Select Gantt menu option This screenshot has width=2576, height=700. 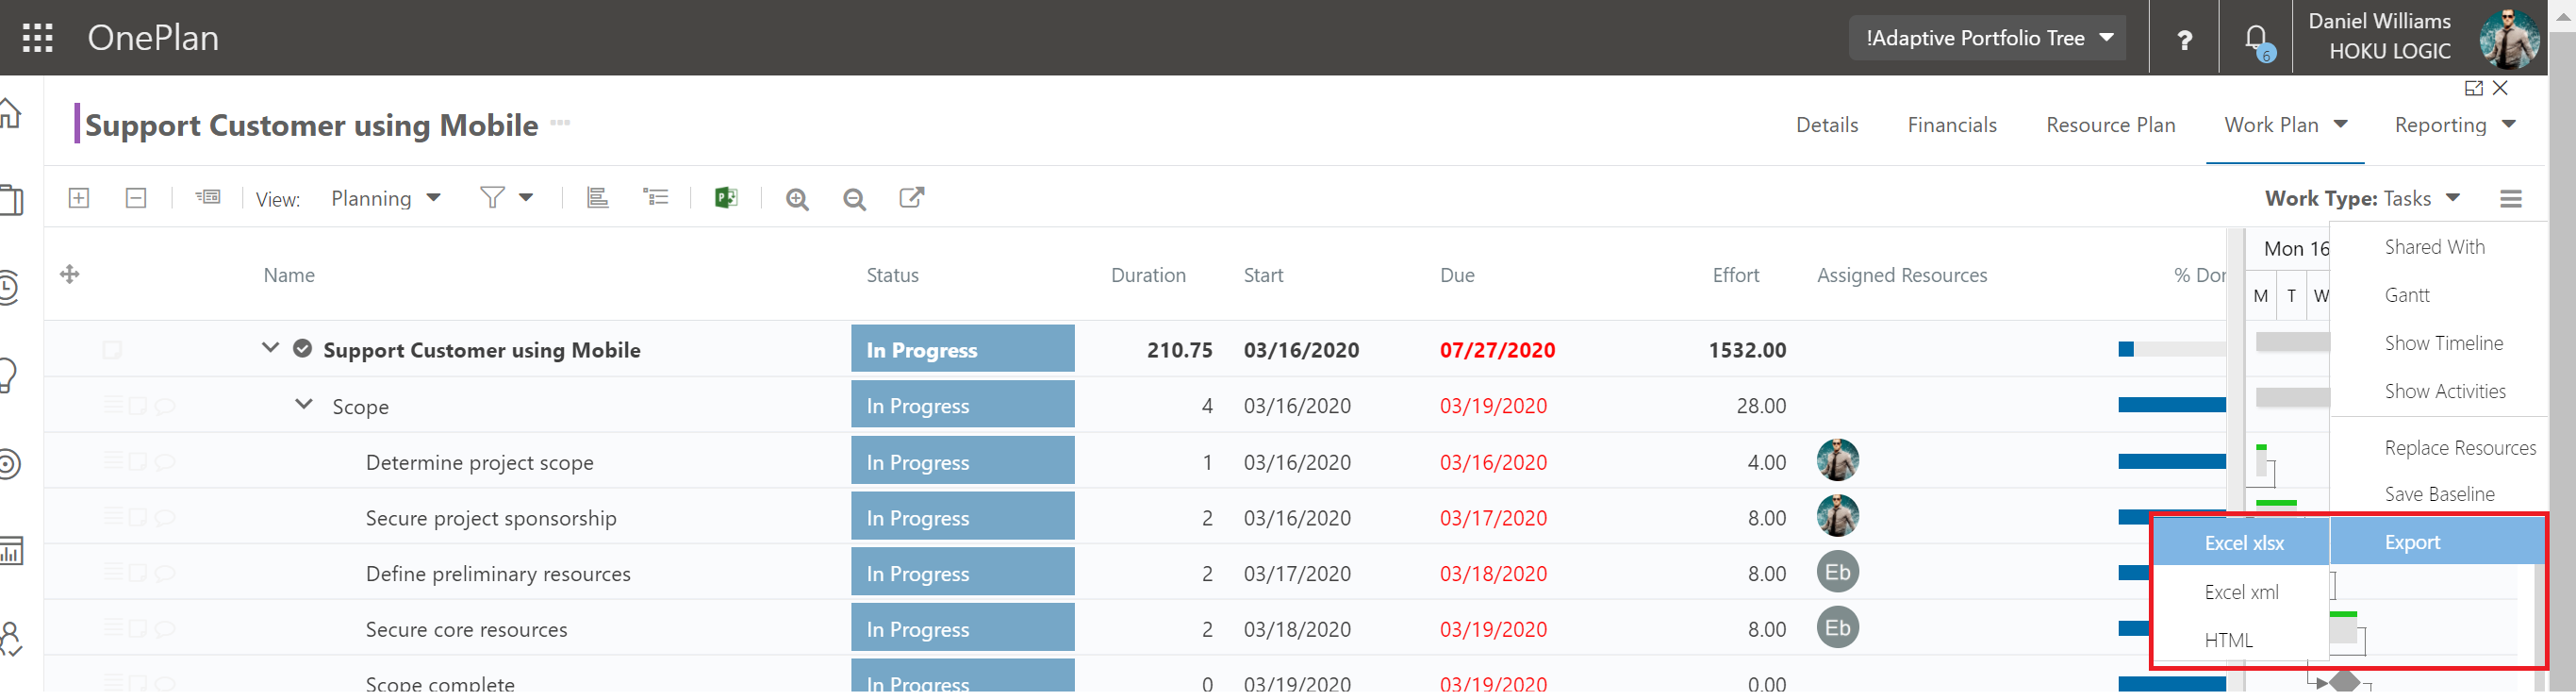click(x=2407, y=295)
